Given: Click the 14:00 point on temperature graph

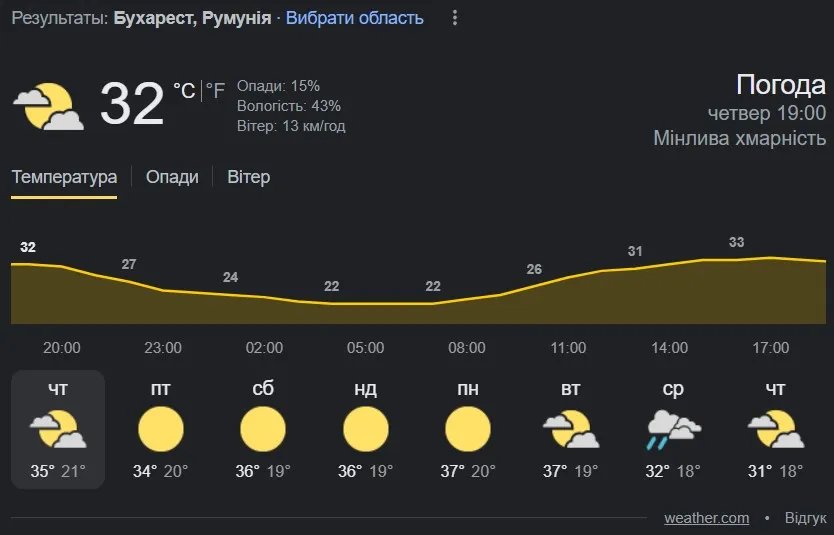Looking at the screenshot, I should click(669, 264).
